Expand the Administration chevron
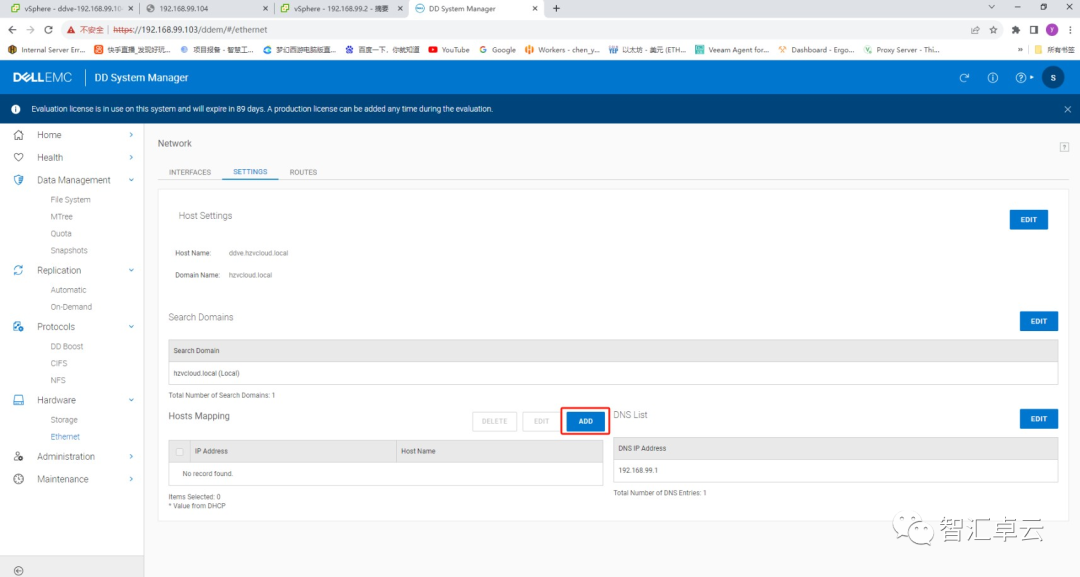 click(x=131, y=457)
